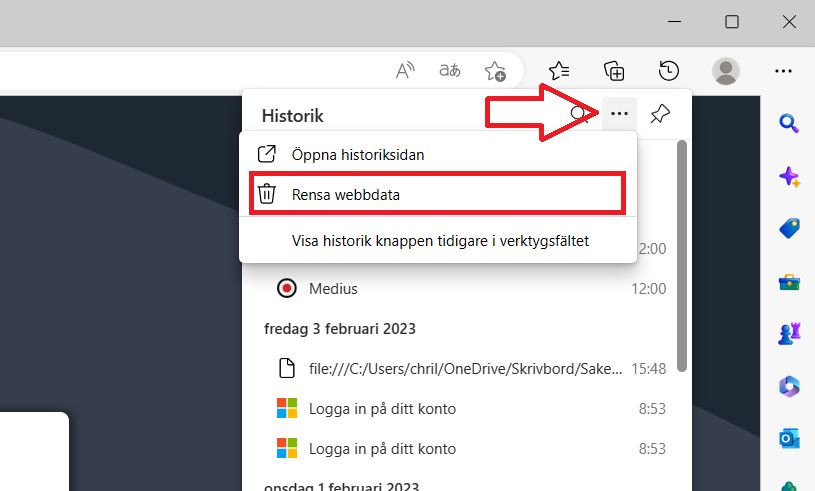
Task: Pin the Historik panel
Action: click(x=660, y=114)
